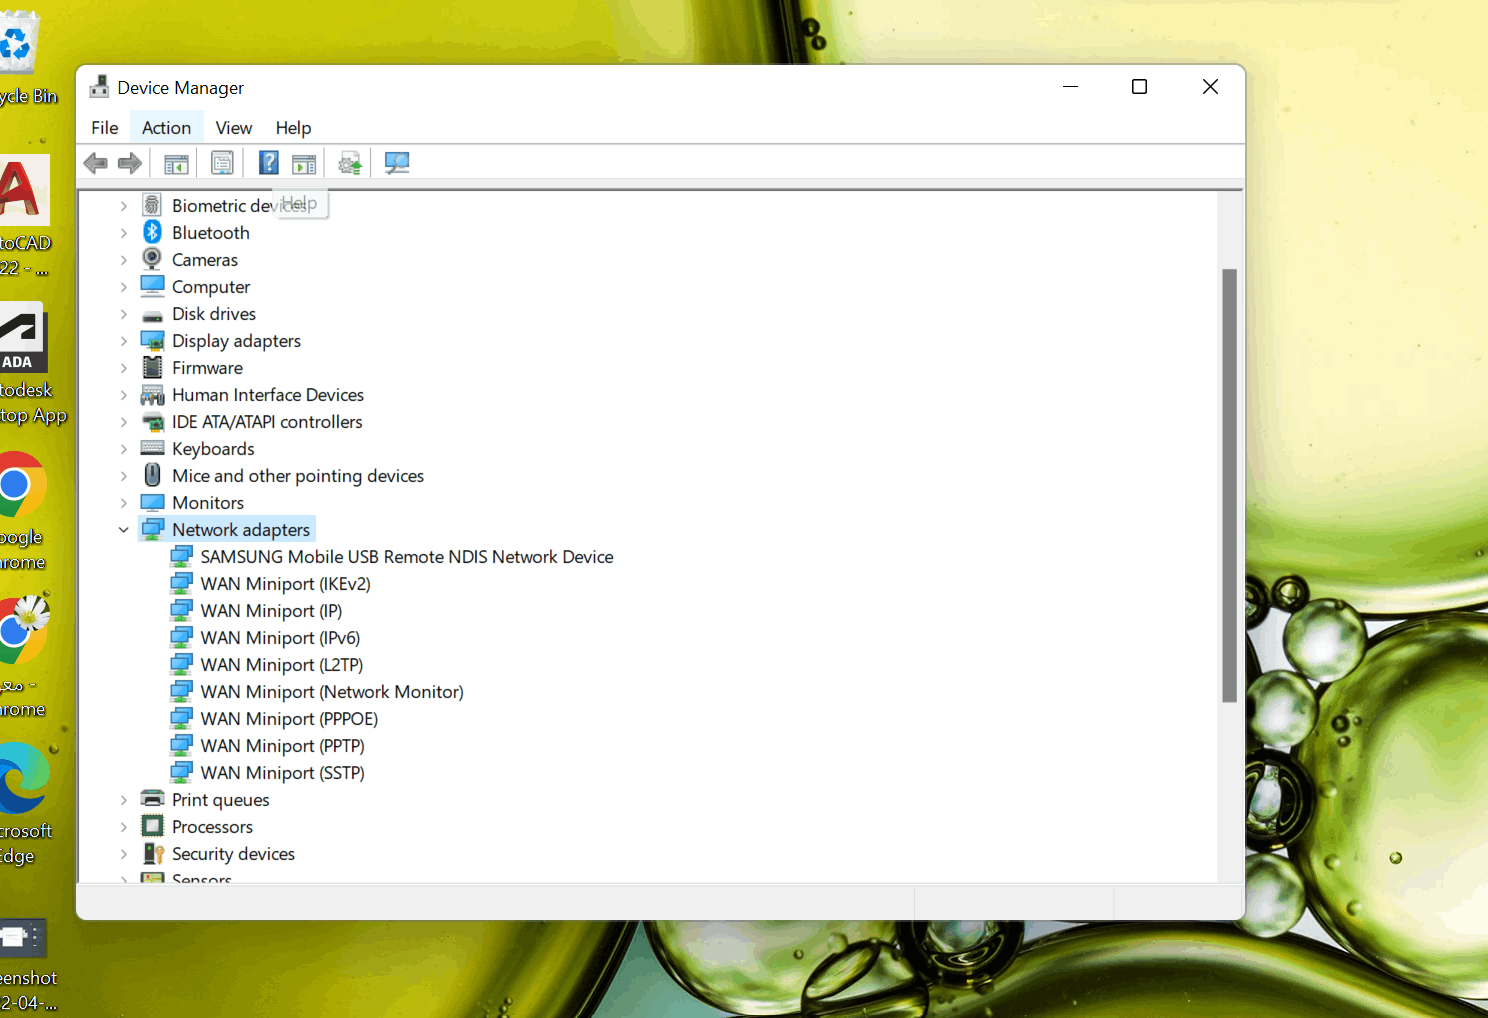Expand the Cameras node
The height and width of the screenshot is (1018, 1488).
pyautogui.click(x=124, y=260)
